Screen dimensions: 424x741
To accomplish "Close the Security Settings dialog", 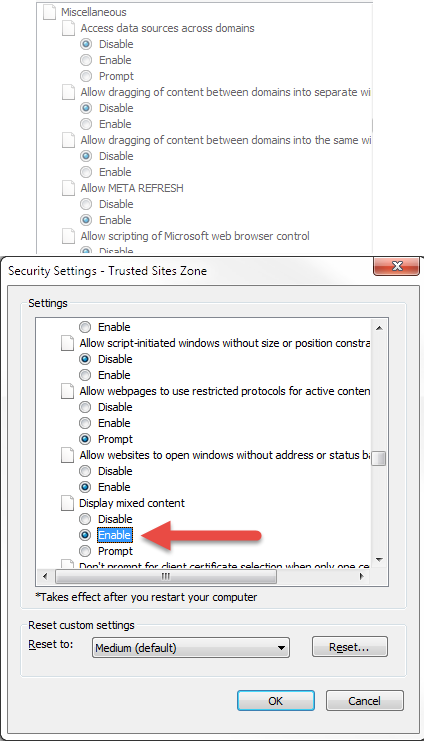I will [x=397, y=266].
